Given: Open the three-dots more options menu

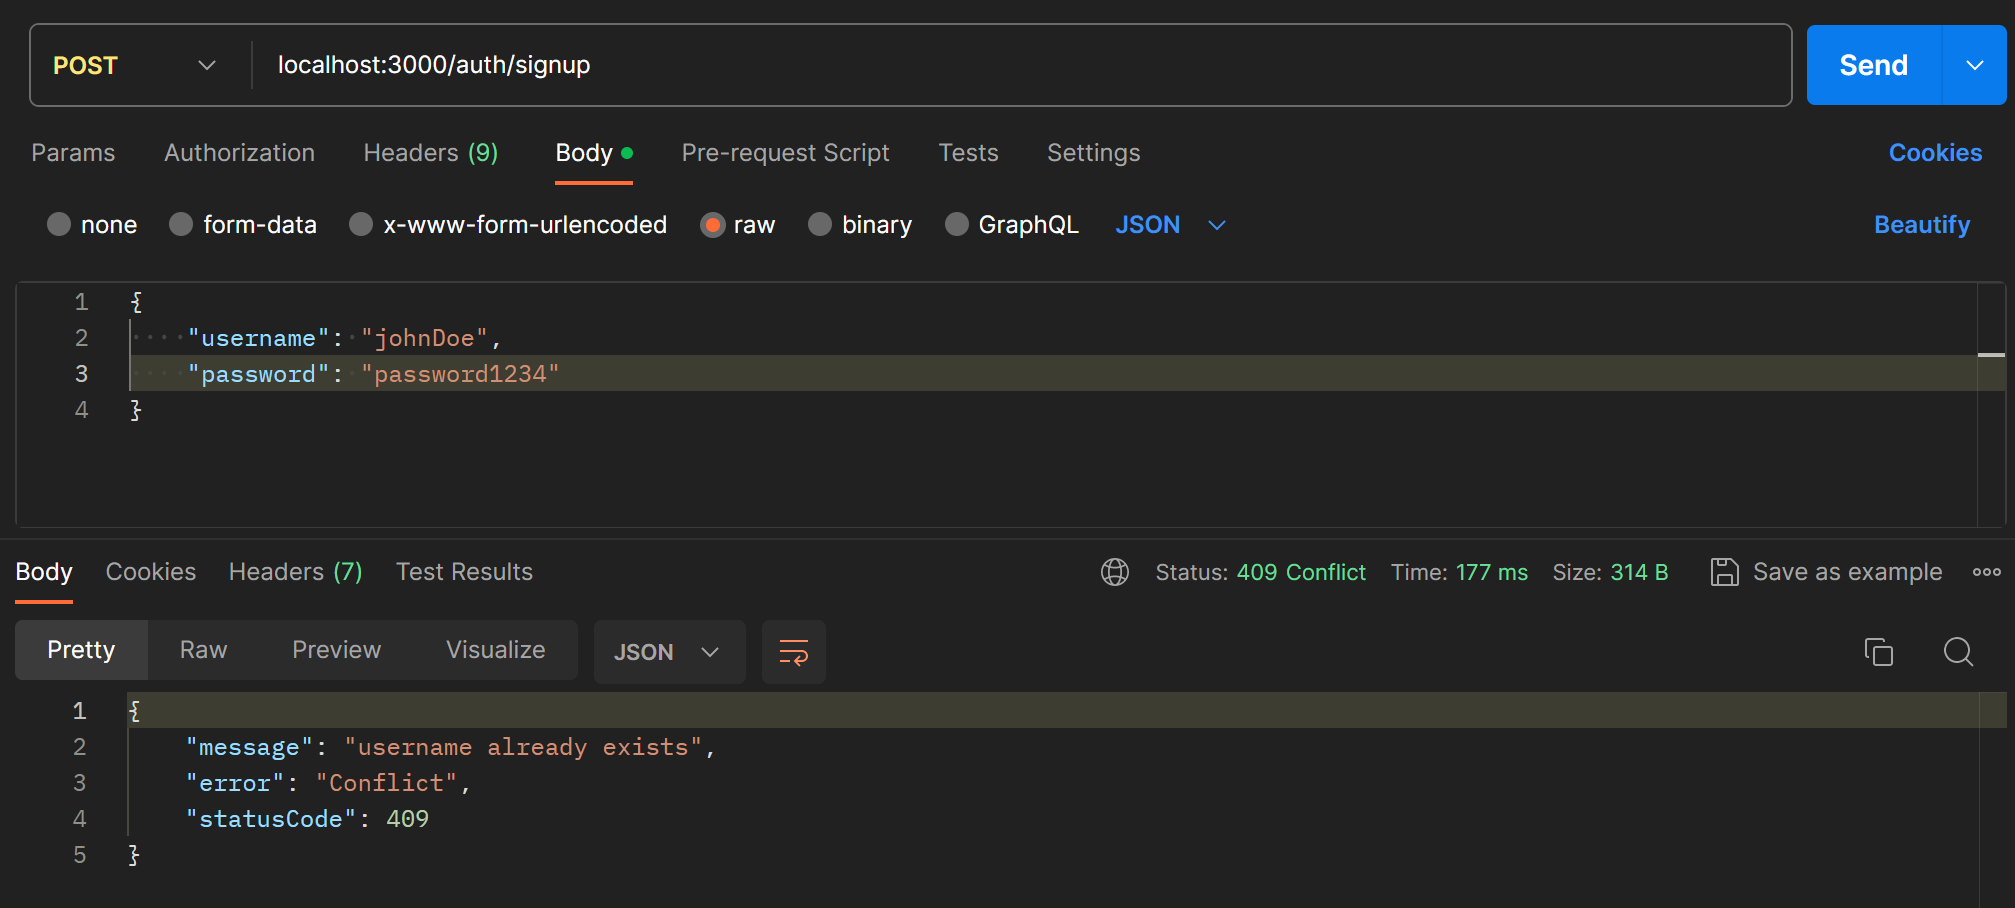Looking at the screenshot, I should [1986, 572].
